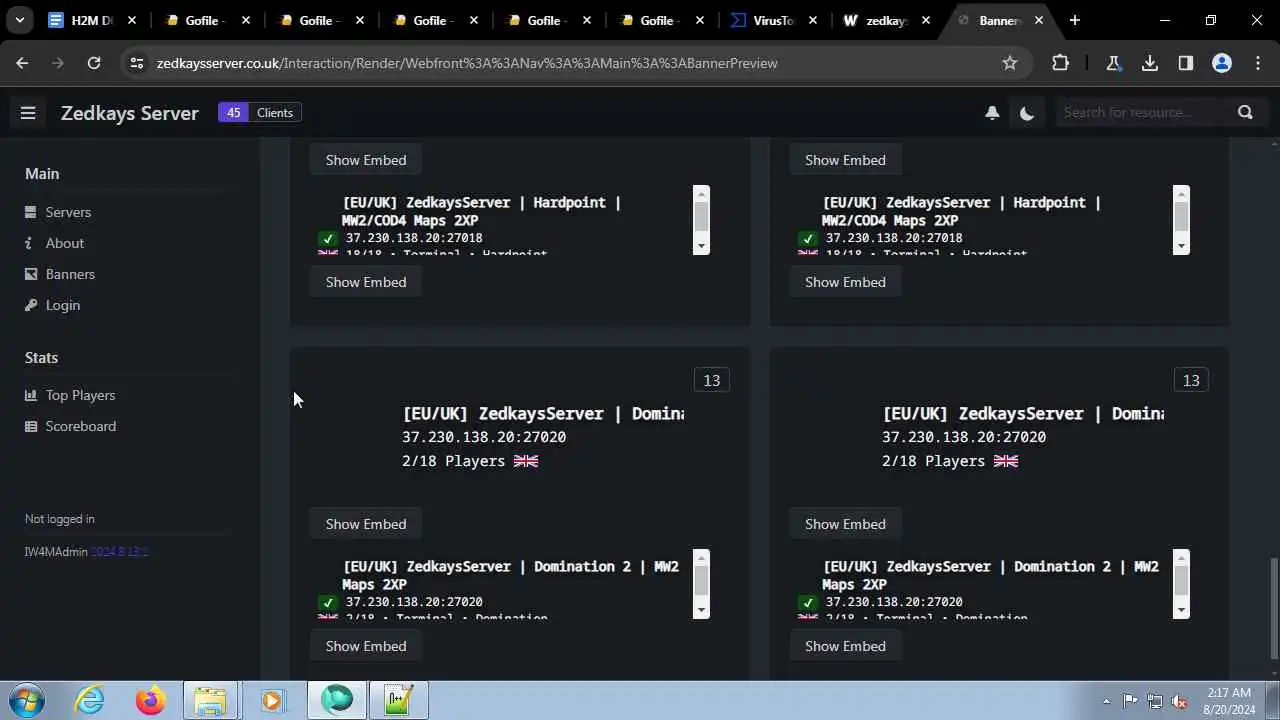Show hidden system tray icons
Image resolution: width=1280 pixels, height=720 pixels.
click(x=1106, y=701)
